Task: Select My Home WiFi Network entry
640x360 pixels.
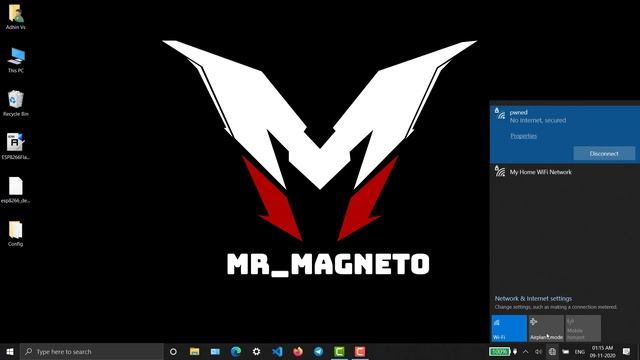Action: [x=565, y=172]
